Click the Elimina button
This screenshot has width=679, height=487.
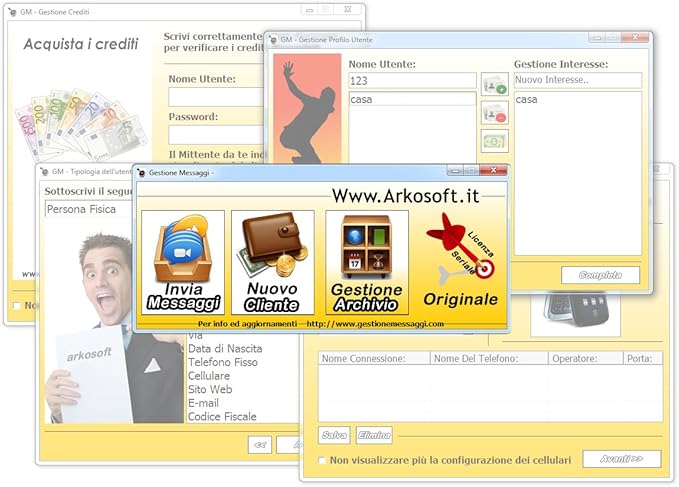click(374, 435)
